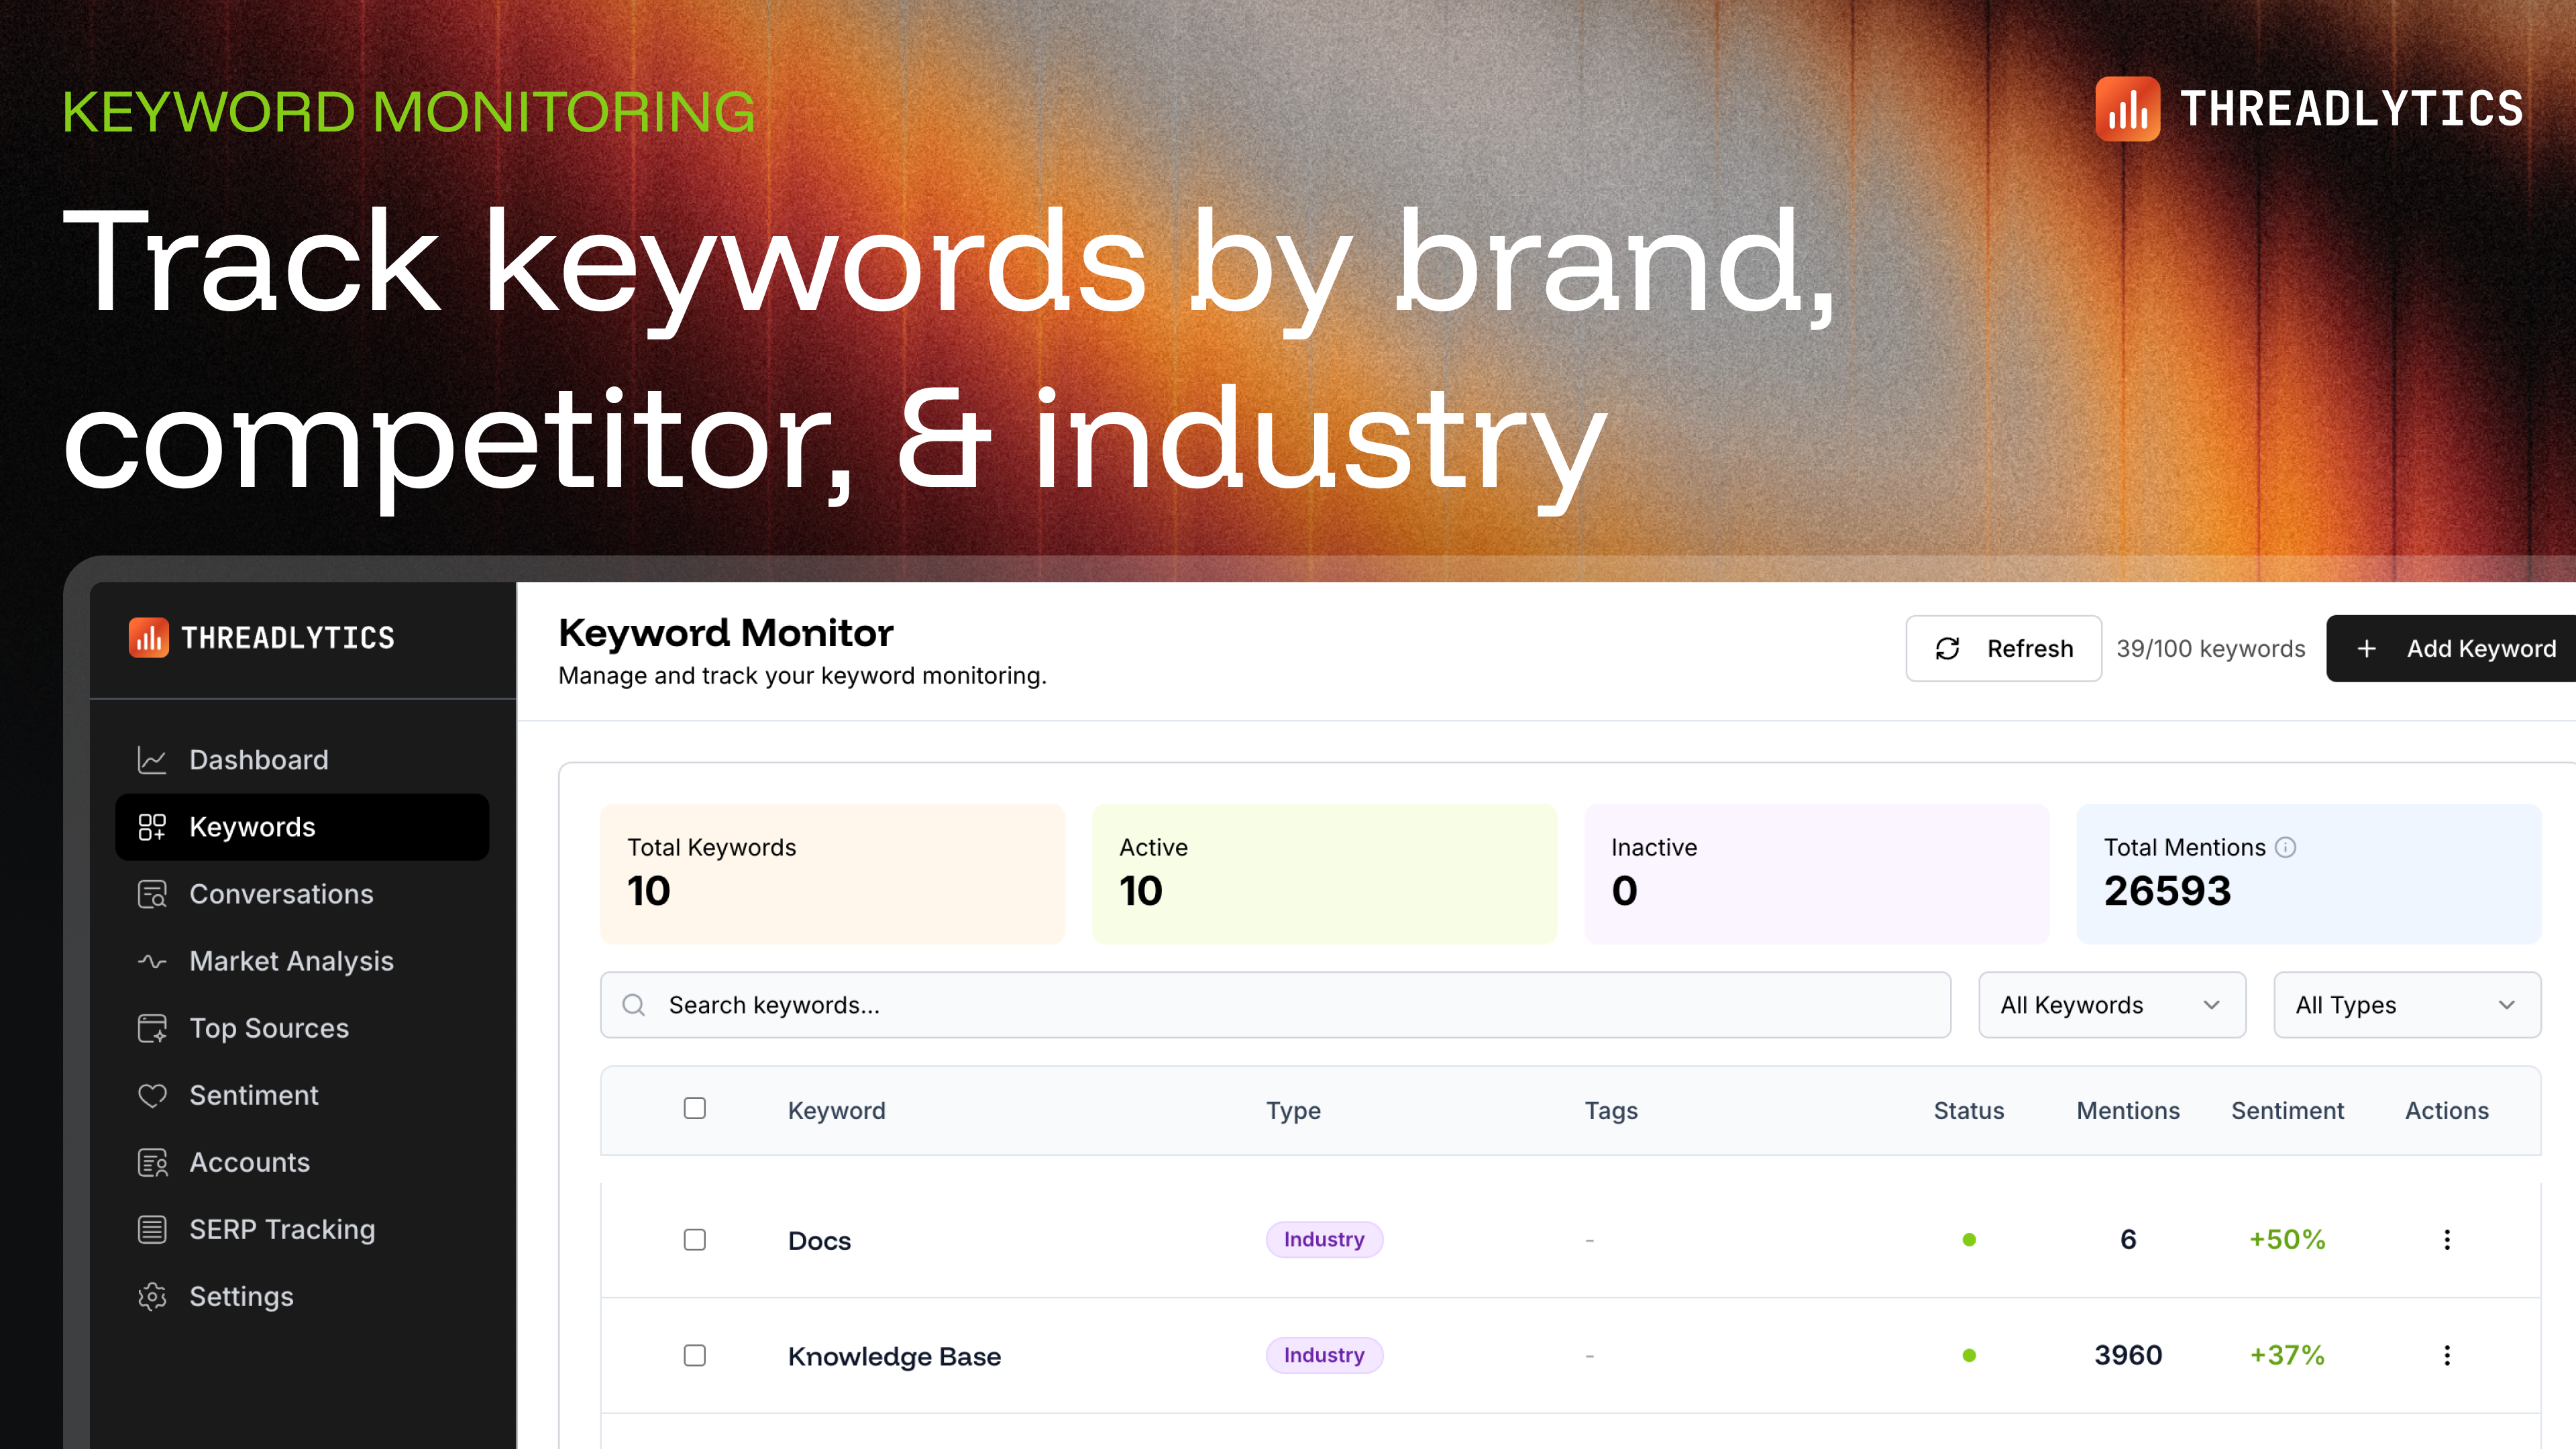Viewport: 2576px width, 1449px height.
Task: Click the Refresh button
Action: [2003, 649]
